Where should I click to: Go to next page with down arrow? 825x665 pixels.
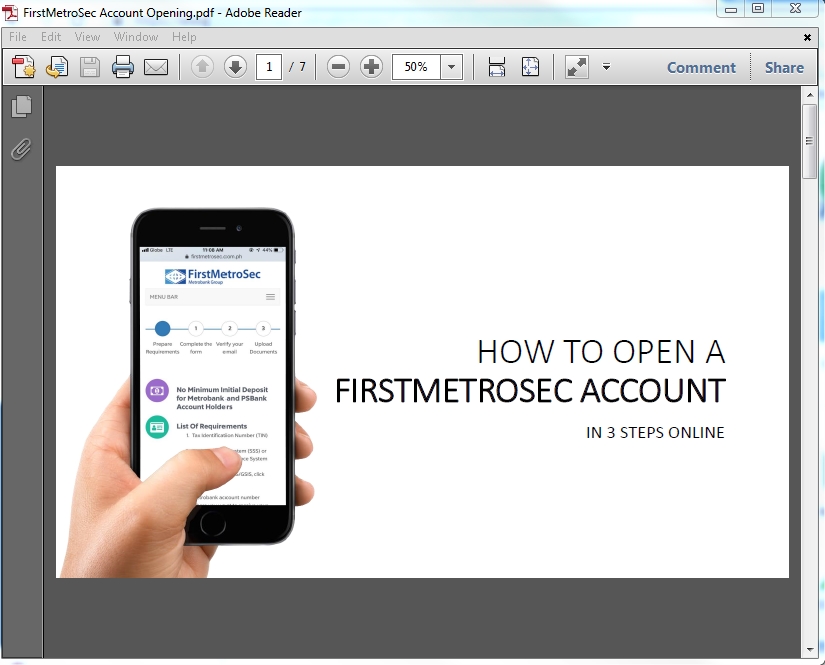tap(233, 66)
